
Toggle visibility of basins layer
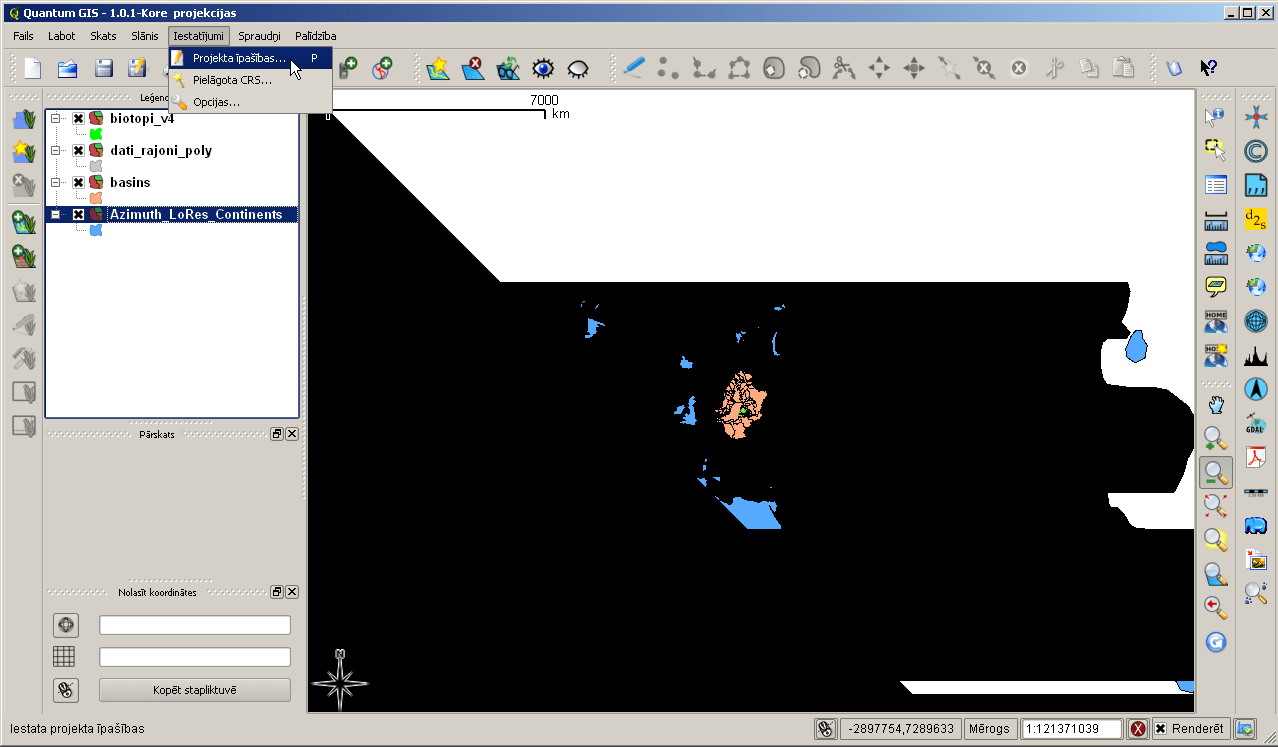click(78, 182)
